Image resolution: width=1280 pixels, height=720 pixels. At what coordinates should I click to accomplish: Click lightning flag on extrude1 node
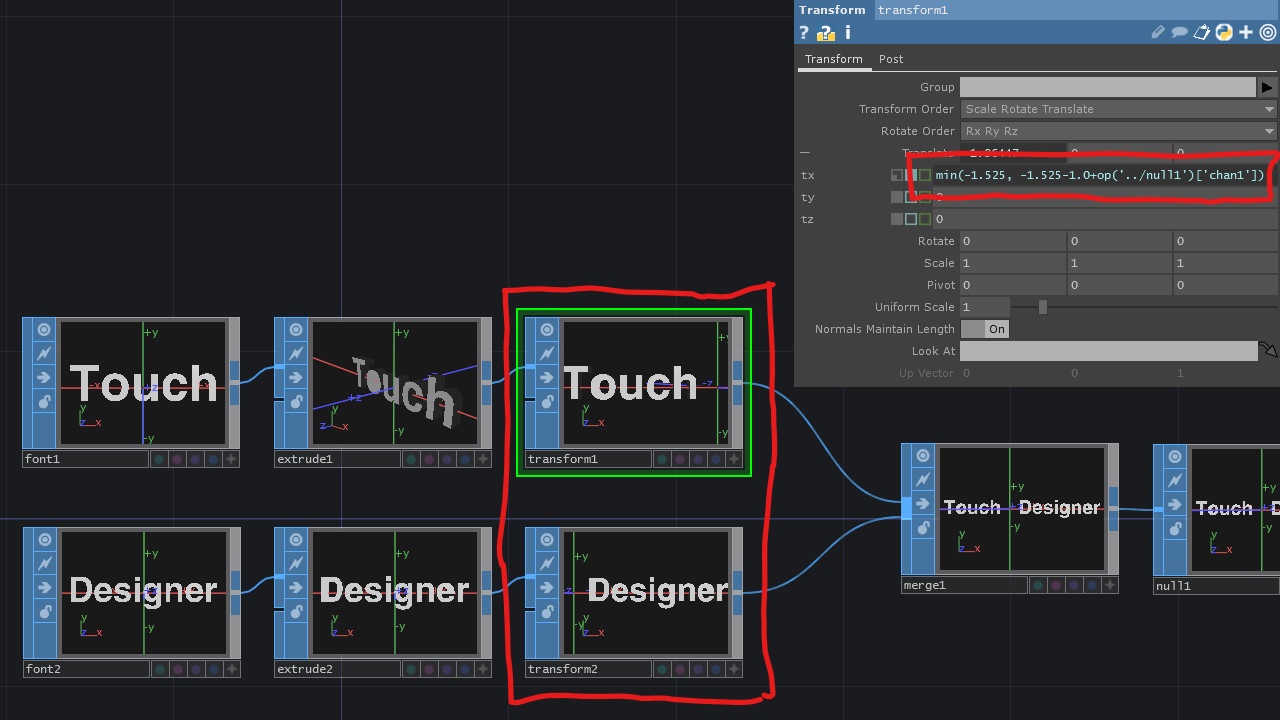297,354
